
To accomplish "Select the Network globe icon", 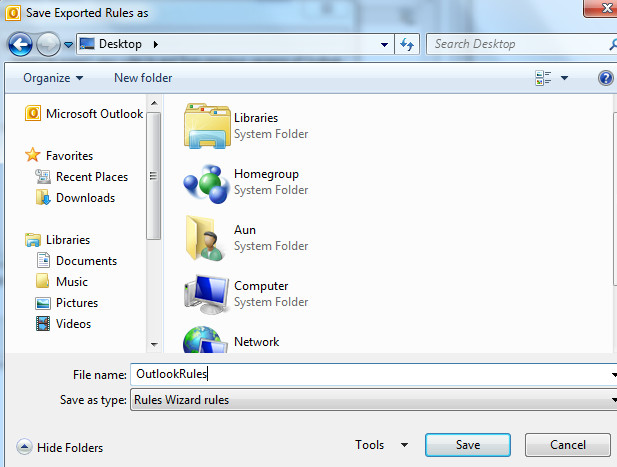I will 205,340.
